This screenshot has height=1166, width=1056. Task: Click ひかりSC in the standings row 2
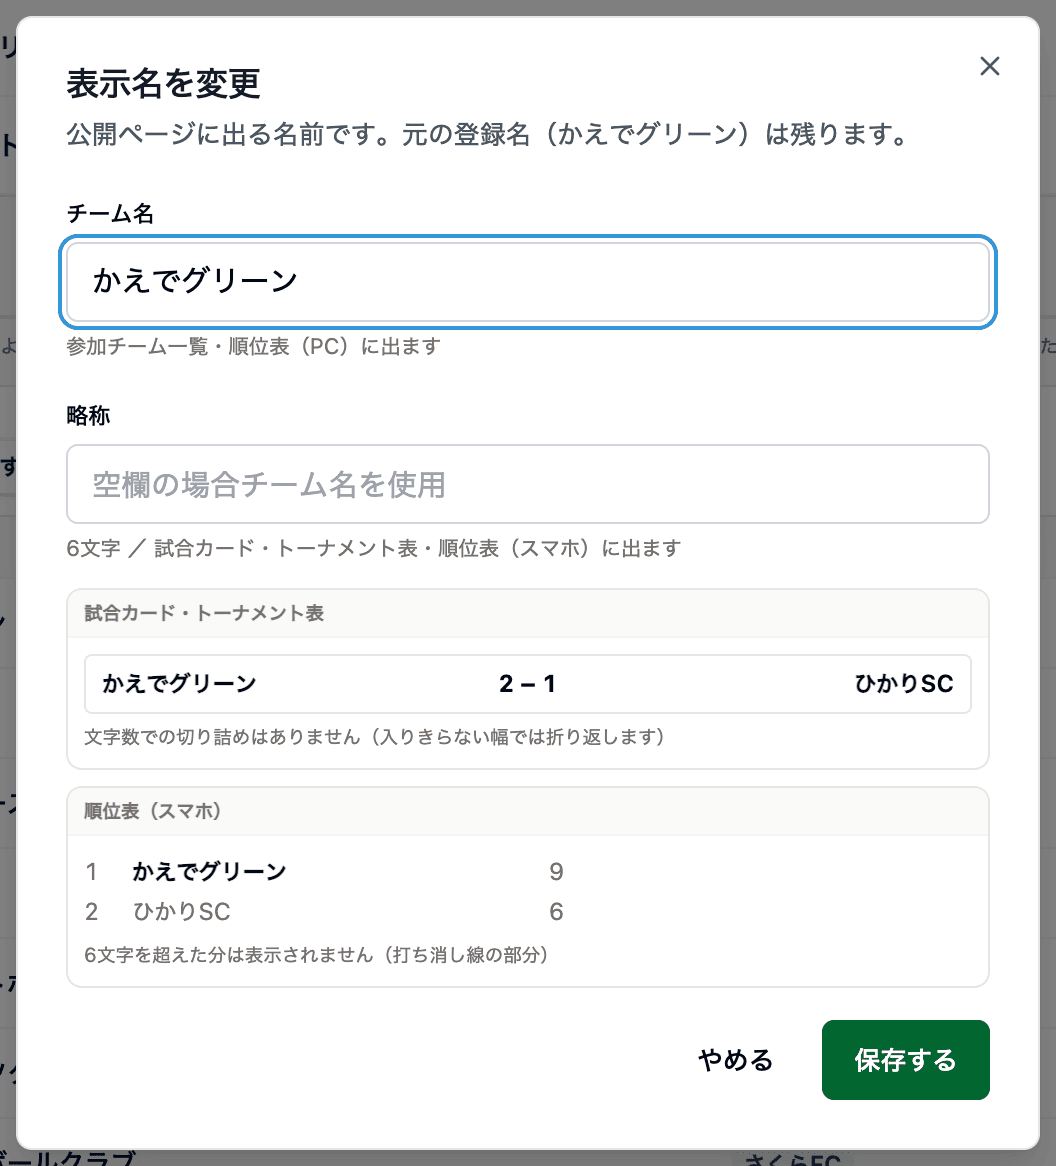coord(181,911)
